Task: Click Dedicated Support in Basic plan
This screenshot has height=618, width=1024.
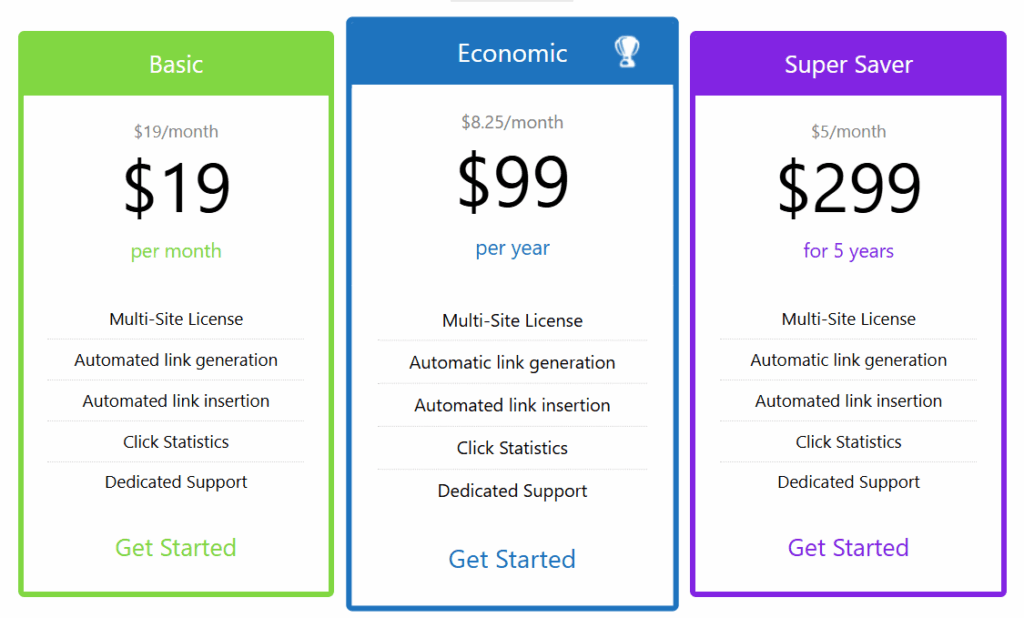Action: pos(176,482)
